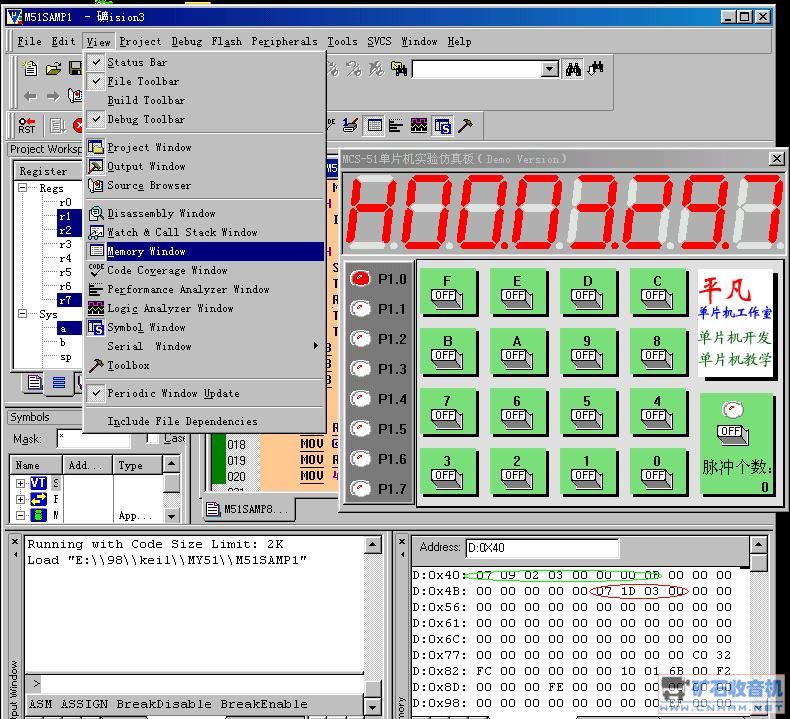This screenshot has height=719, width=790.
Task: Toggle the Memory Window toolbar icon
Action: (374, 125)
